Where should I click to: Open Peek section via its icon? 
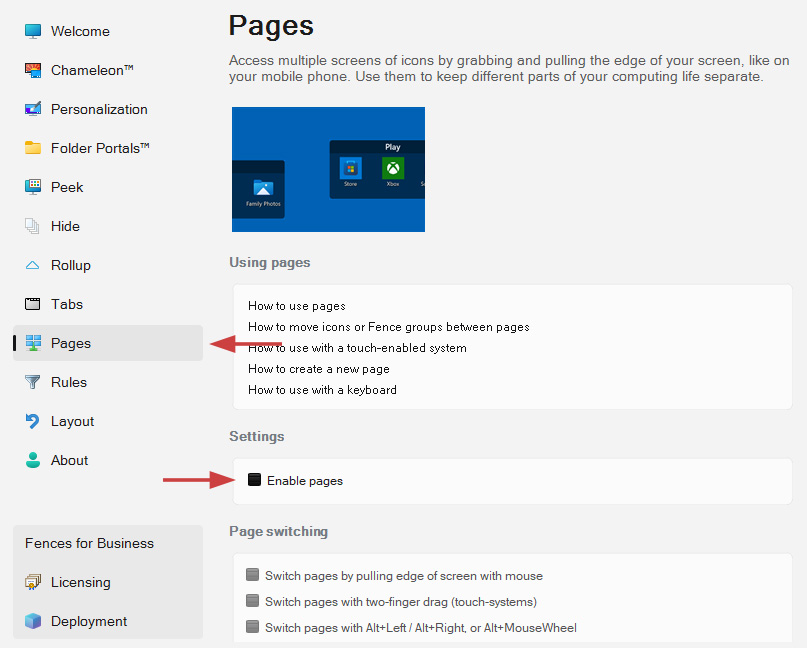click(x=33, y=187)
